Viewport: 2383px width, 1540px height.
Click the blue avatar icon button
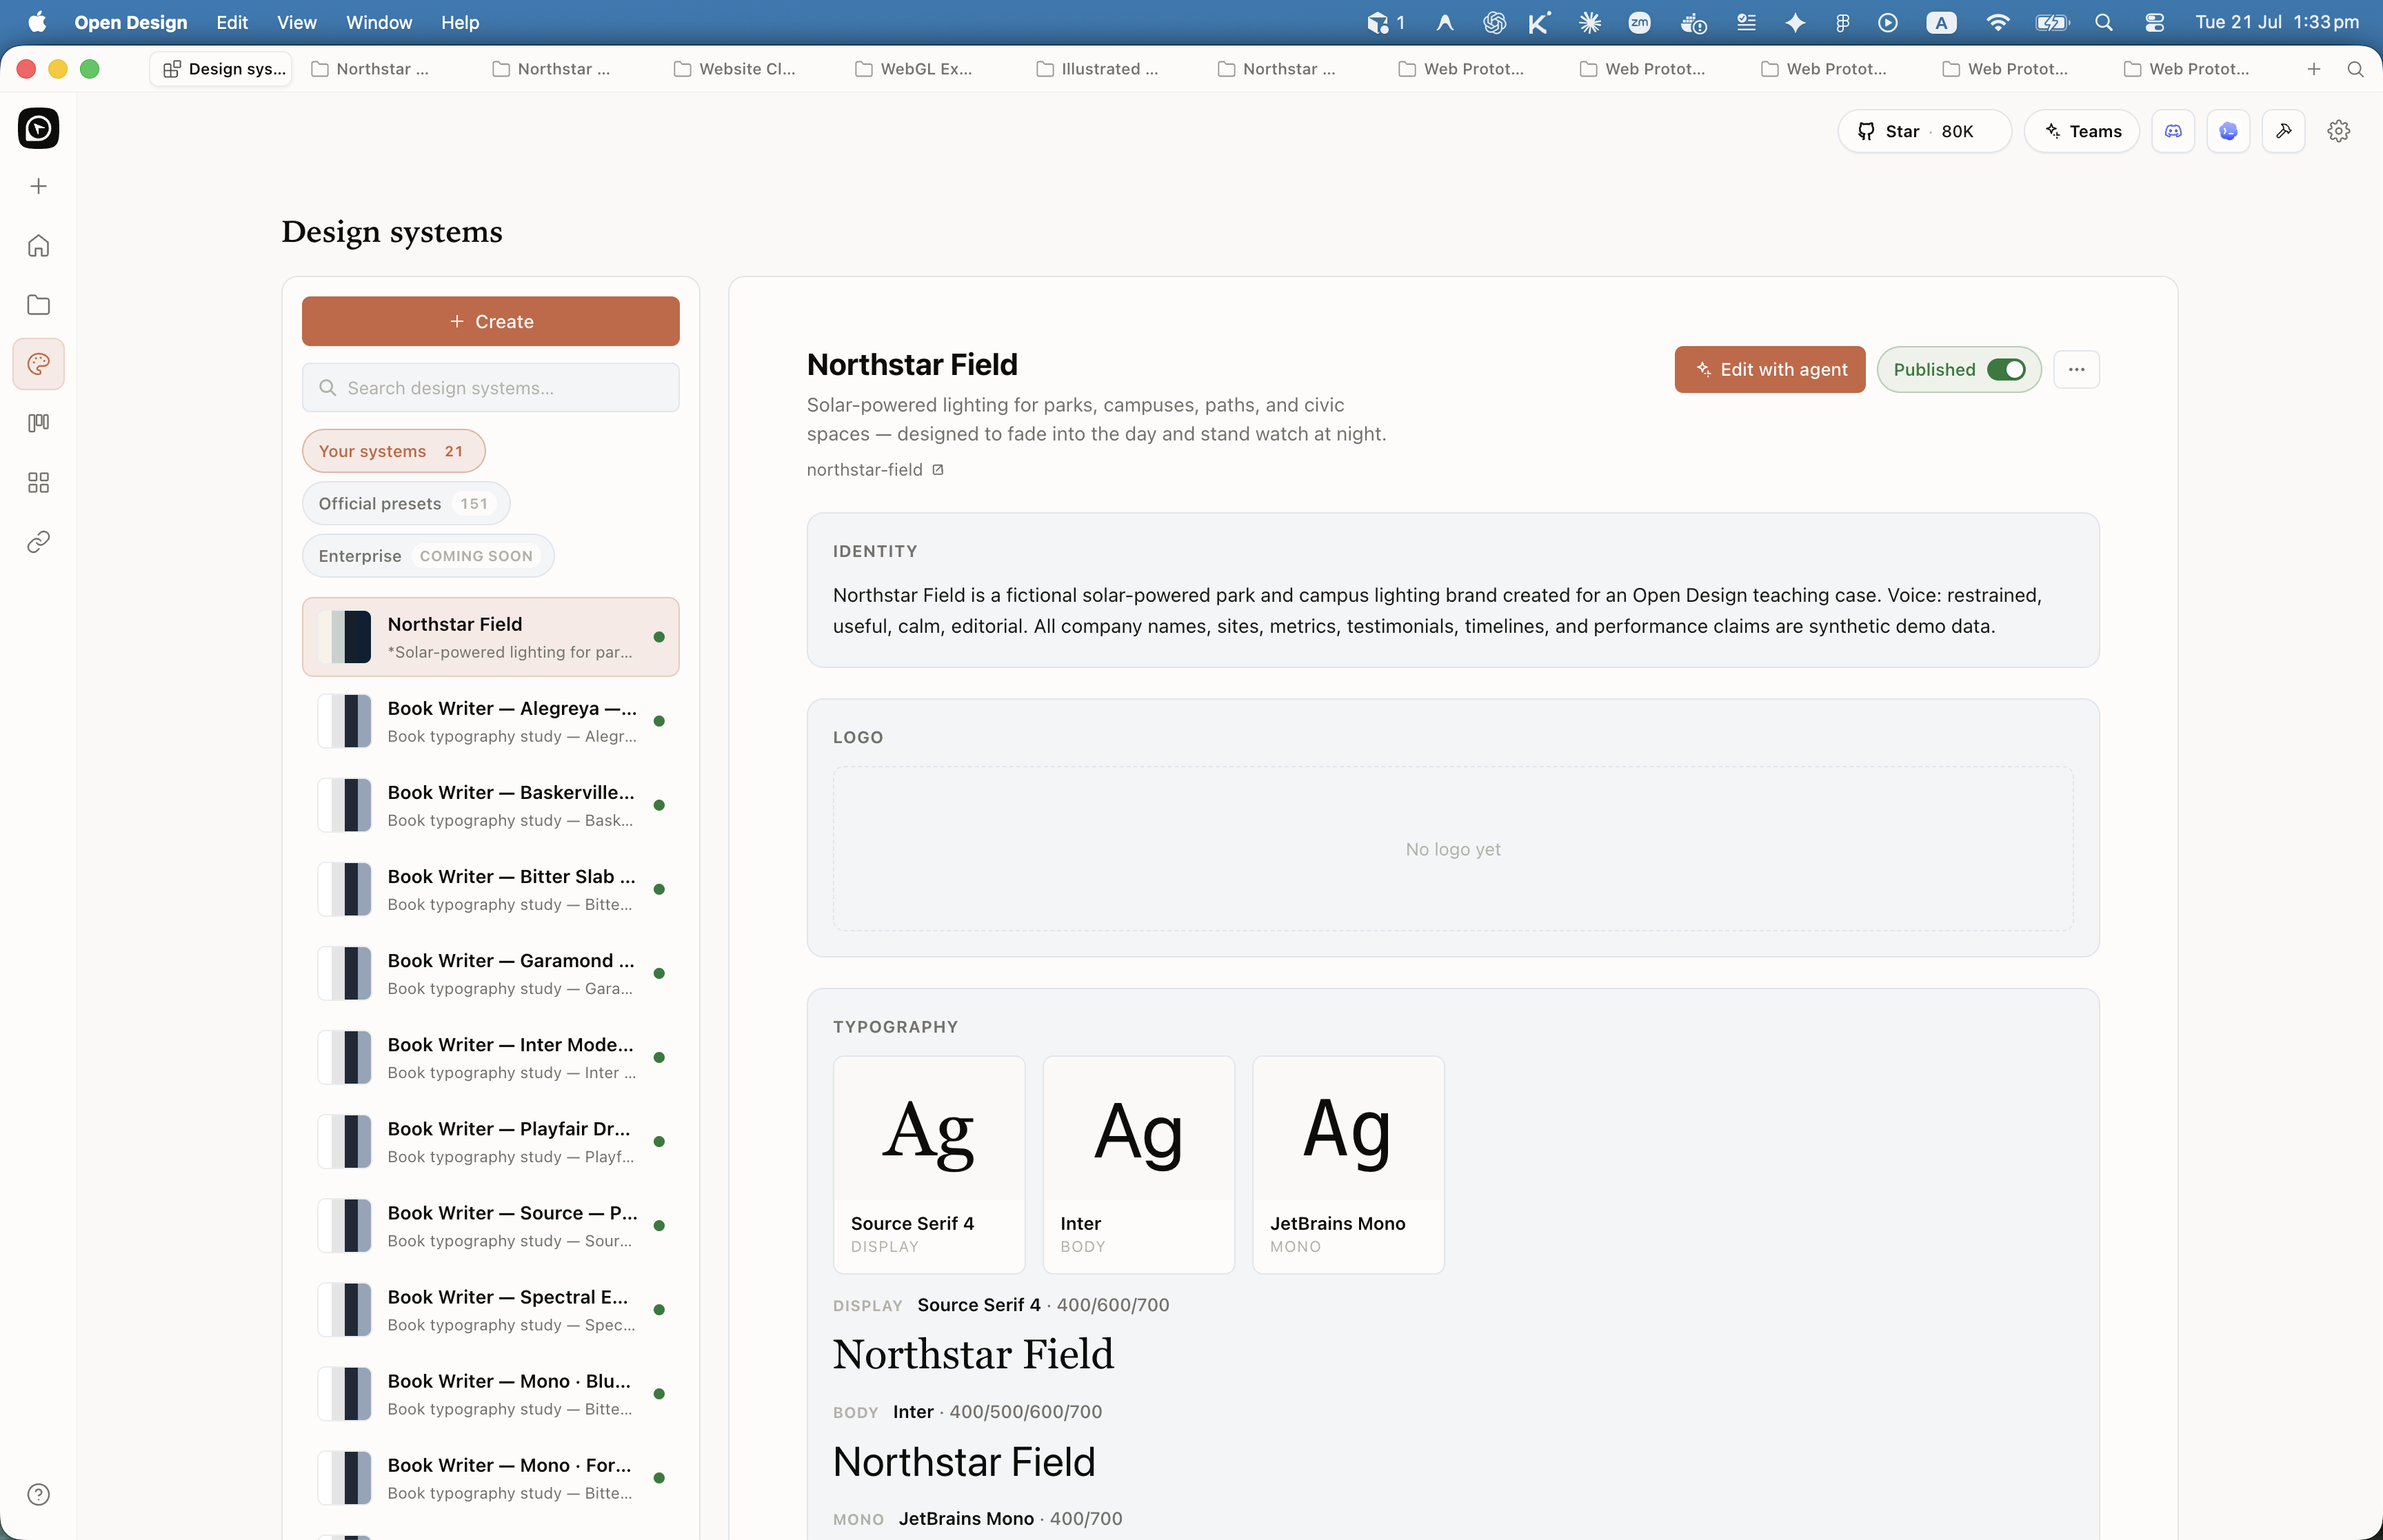[2228, 131]
